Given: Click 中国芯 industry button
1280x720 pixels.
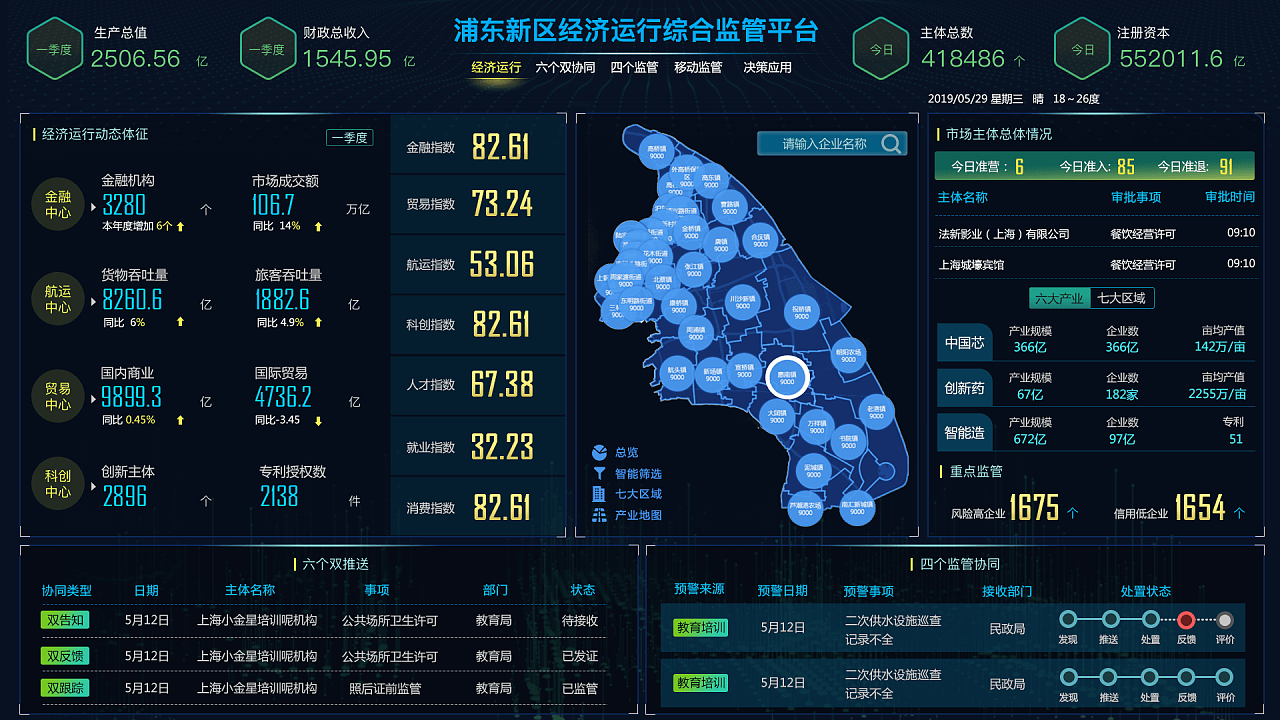Looking at the screenshot, I should pos(965,342).
